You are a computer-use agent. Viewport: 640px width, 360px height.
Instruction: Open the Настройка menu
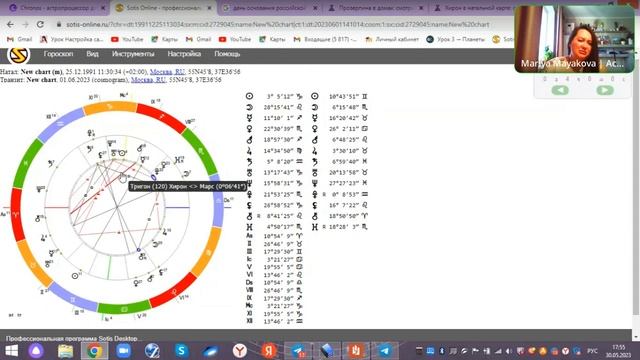tap(184, 54)
